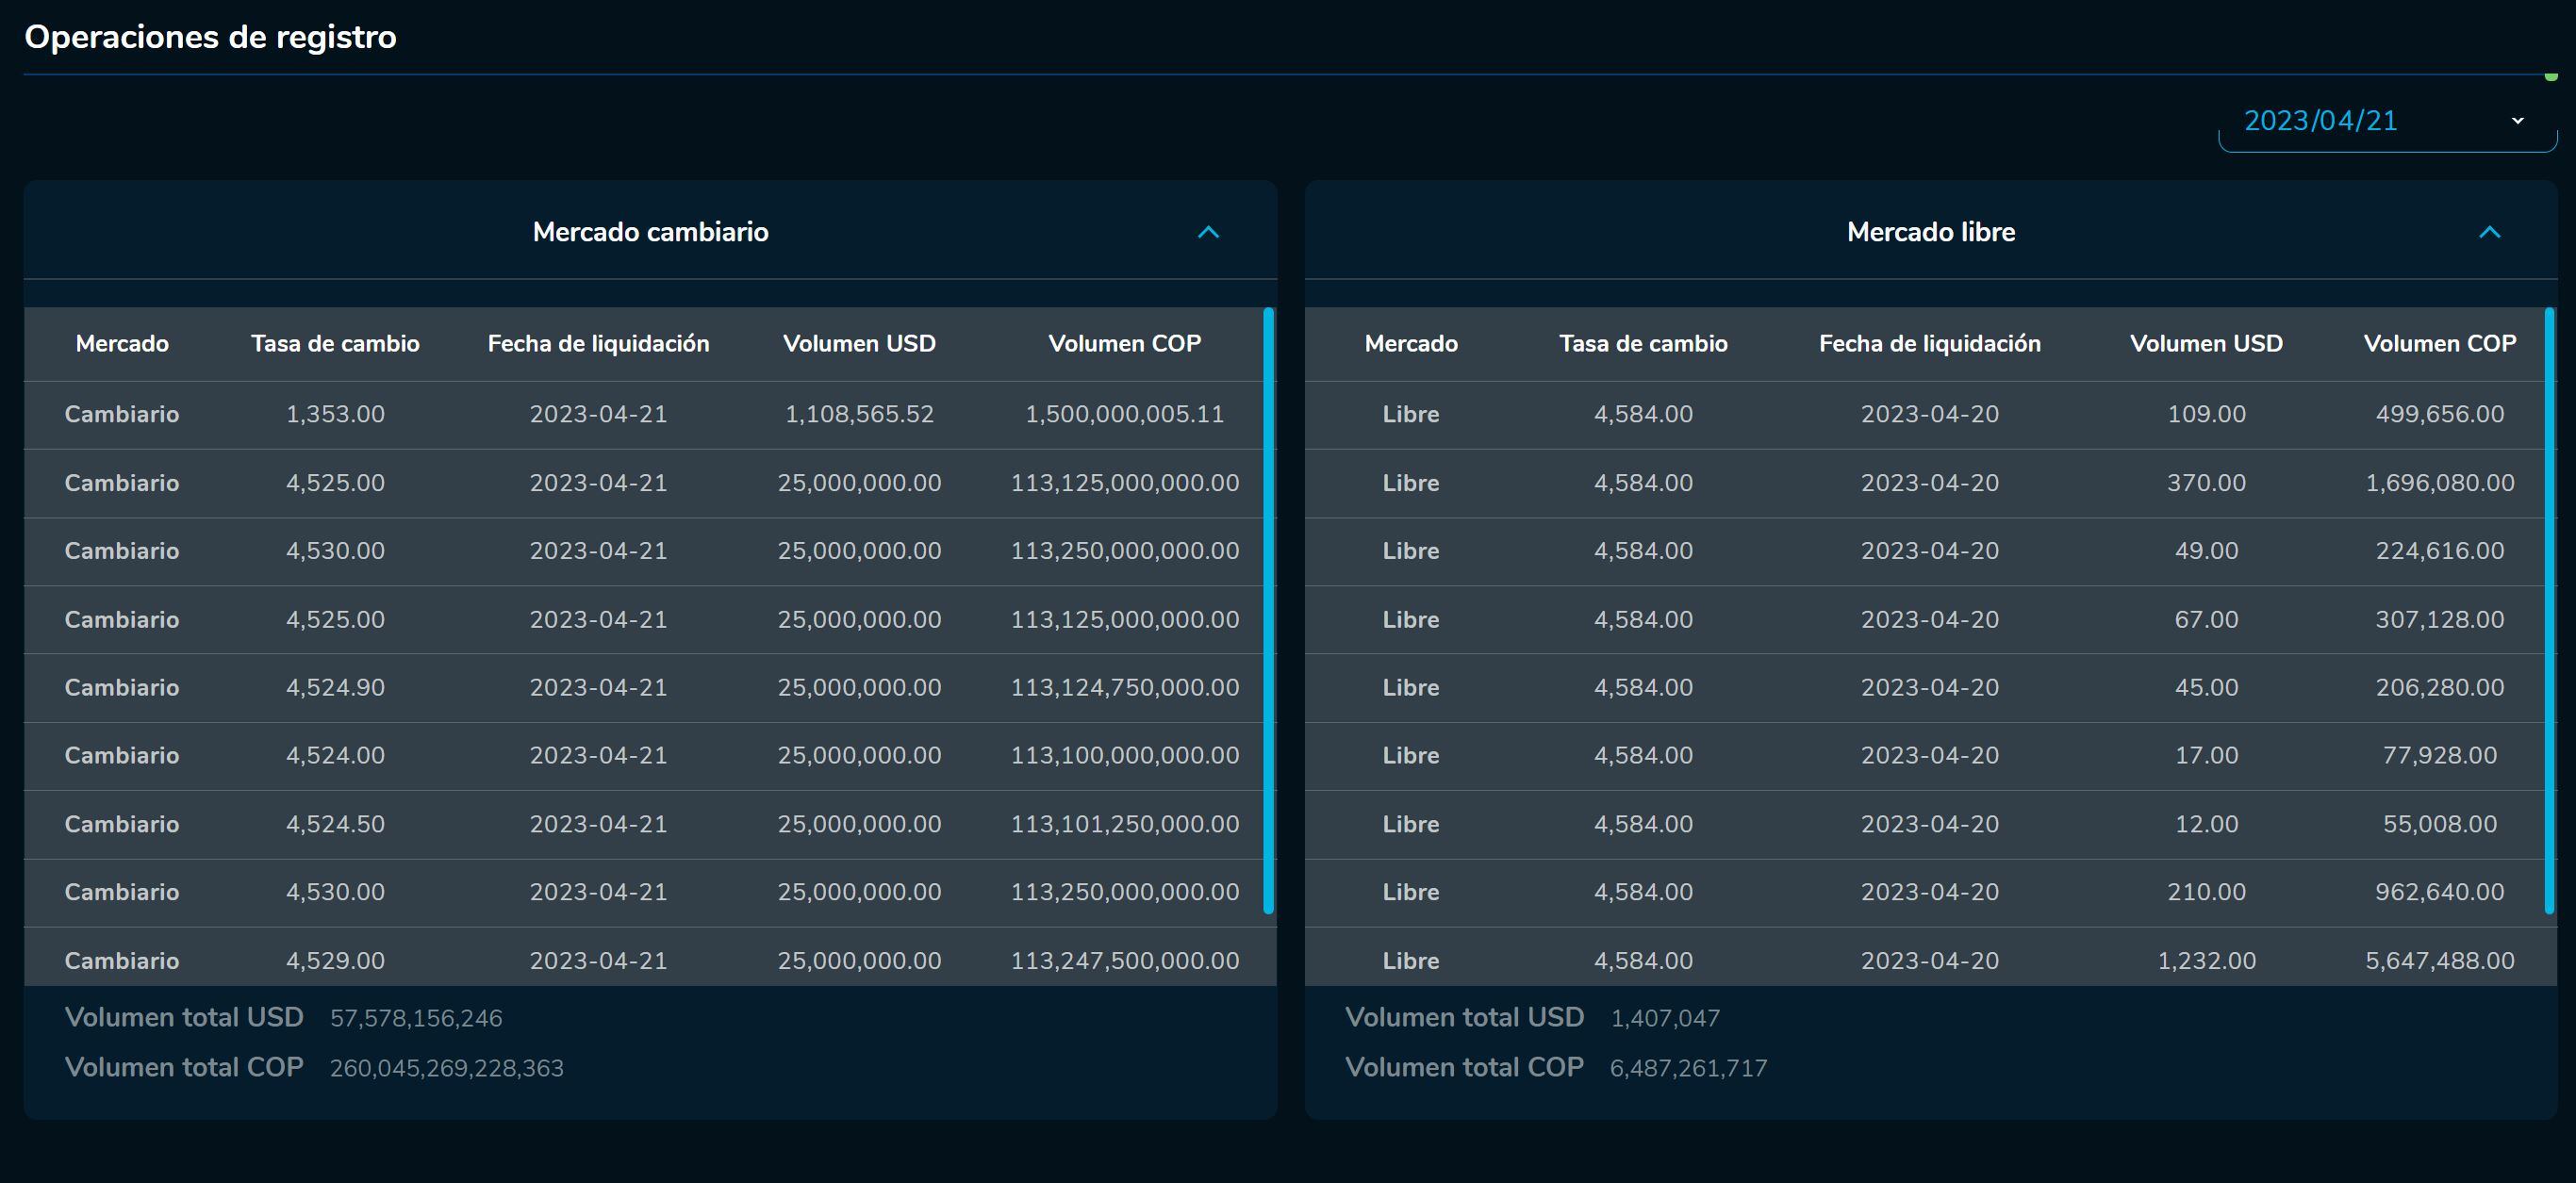
Task: Collapse the Mercado libre panel chevron
Action: (2489, 232)
